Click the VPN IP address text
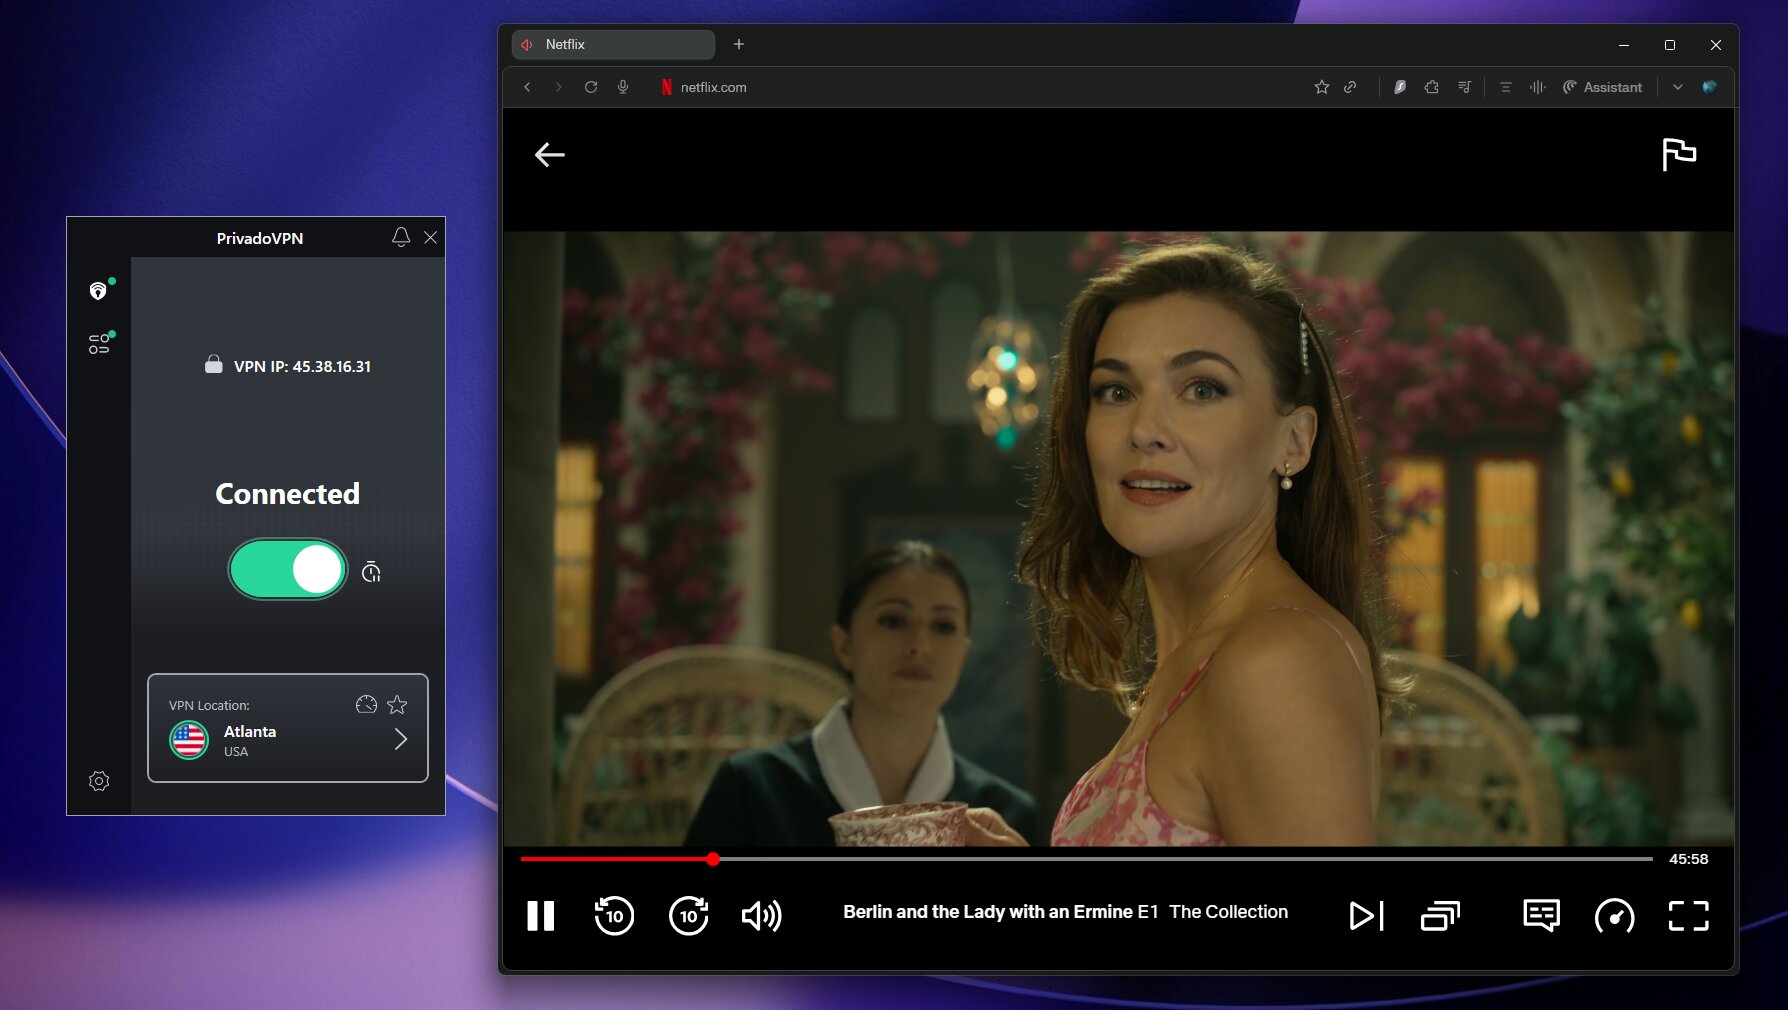The width and height of the screenshot is (1788, 1010). [x=302, y=366]
